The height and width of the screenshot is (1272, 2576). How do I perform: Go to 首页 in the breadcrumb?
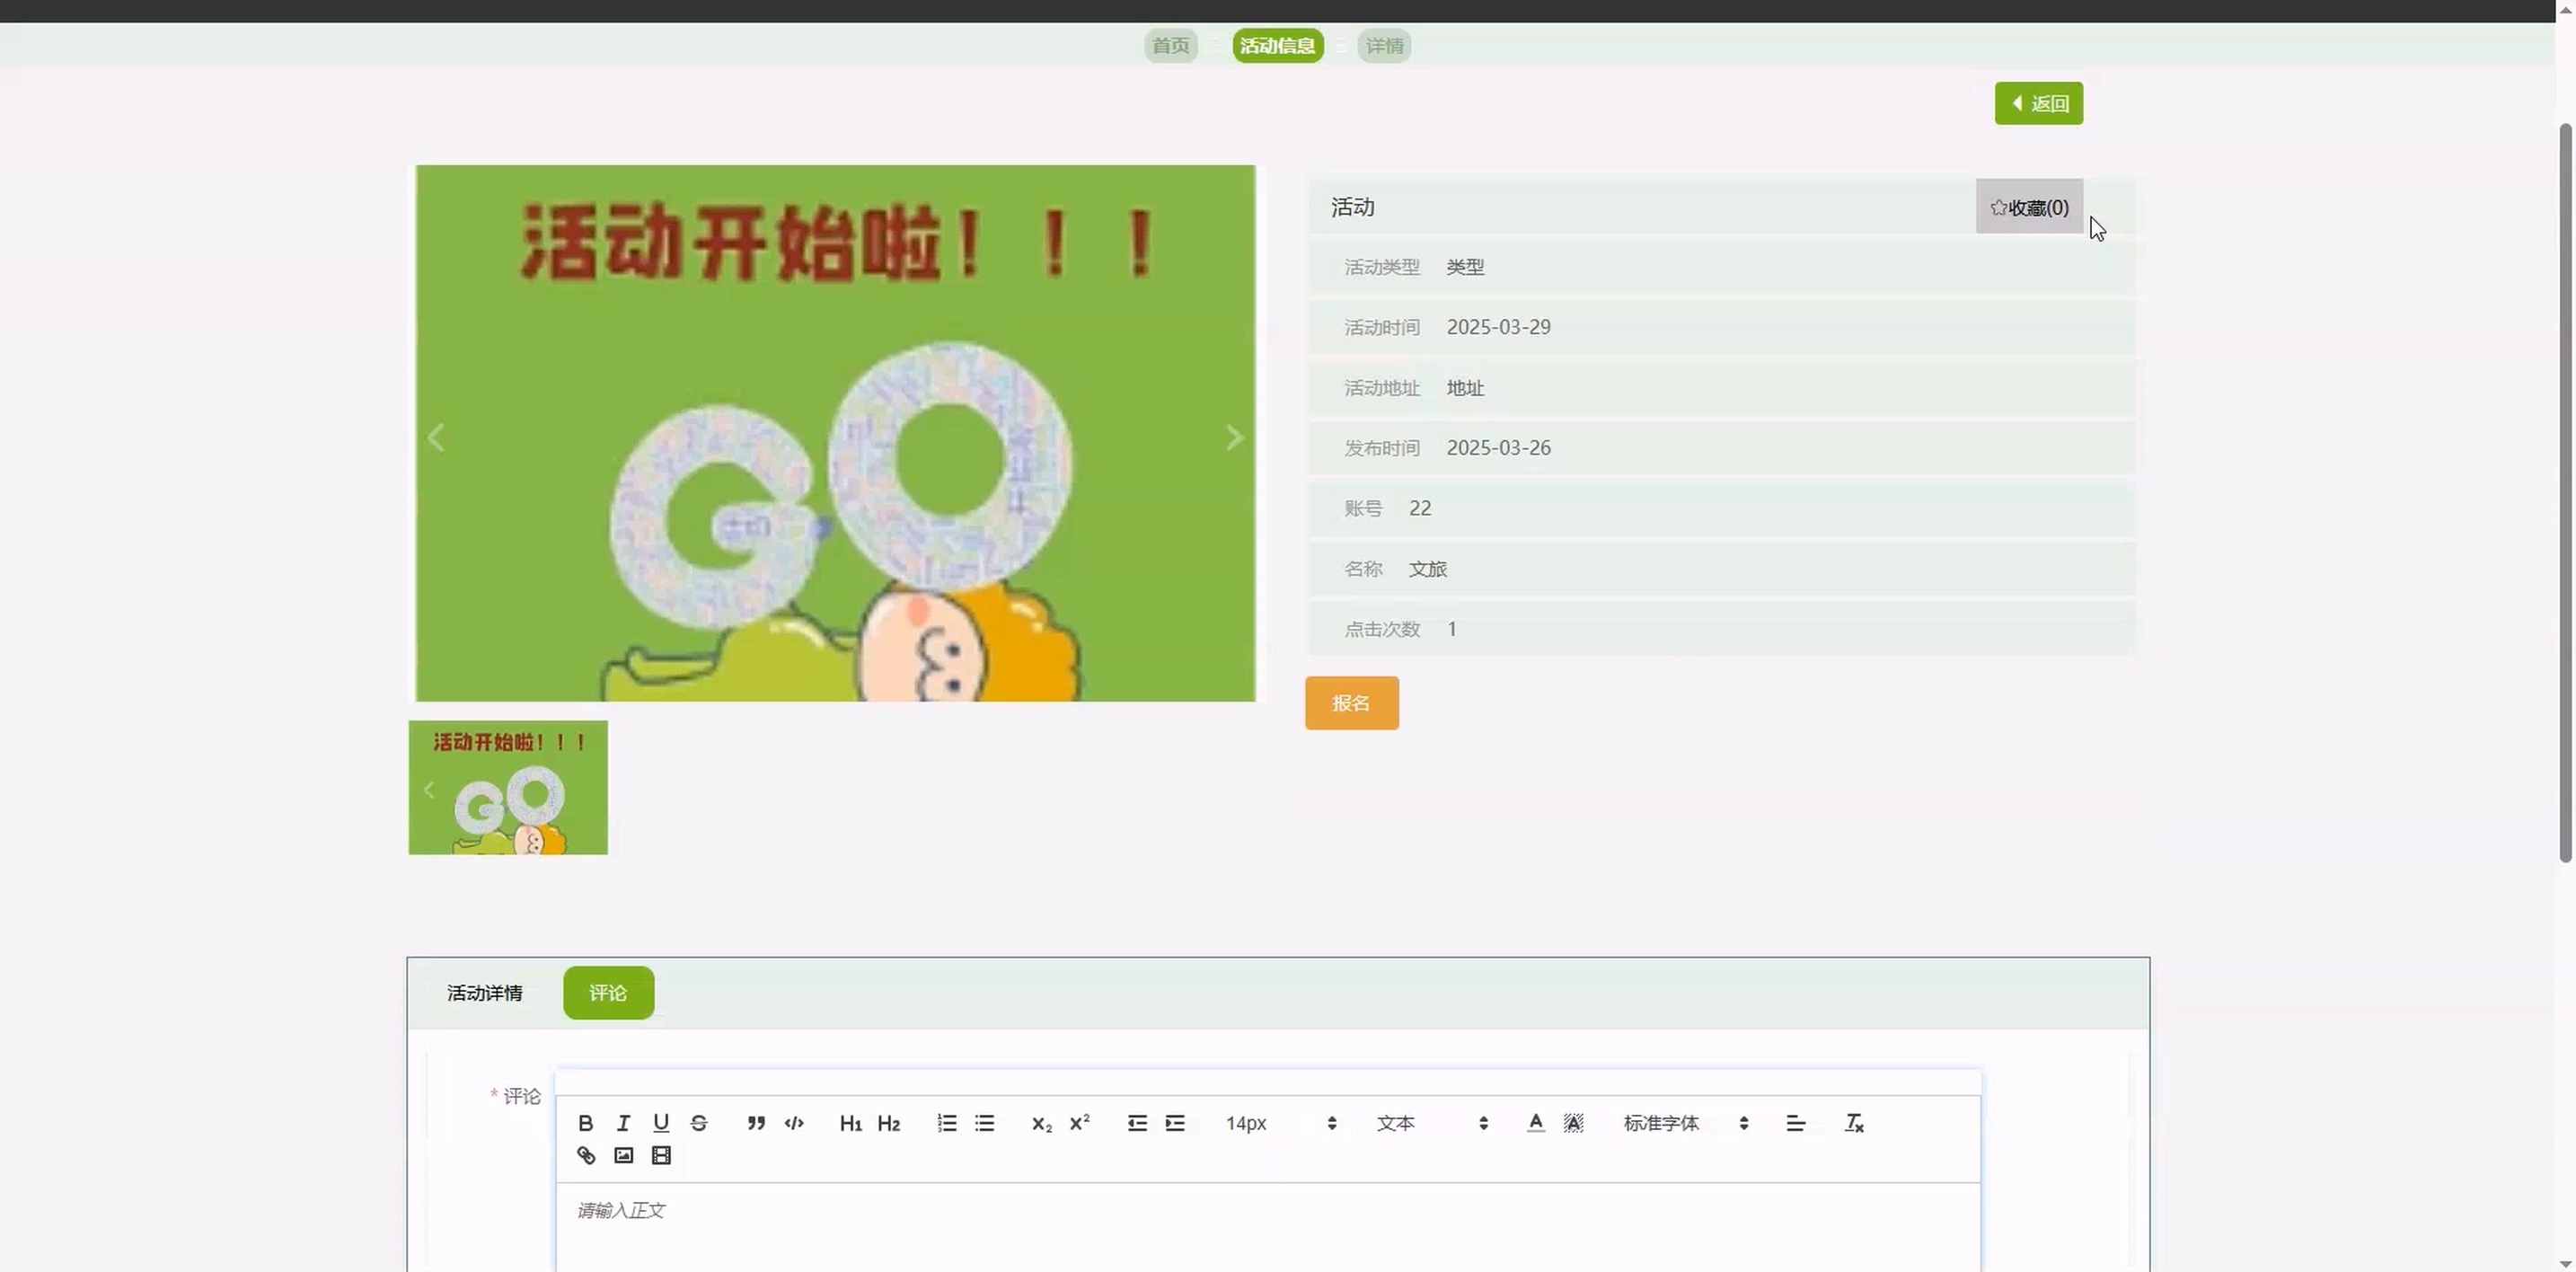tap(1170, 46)
